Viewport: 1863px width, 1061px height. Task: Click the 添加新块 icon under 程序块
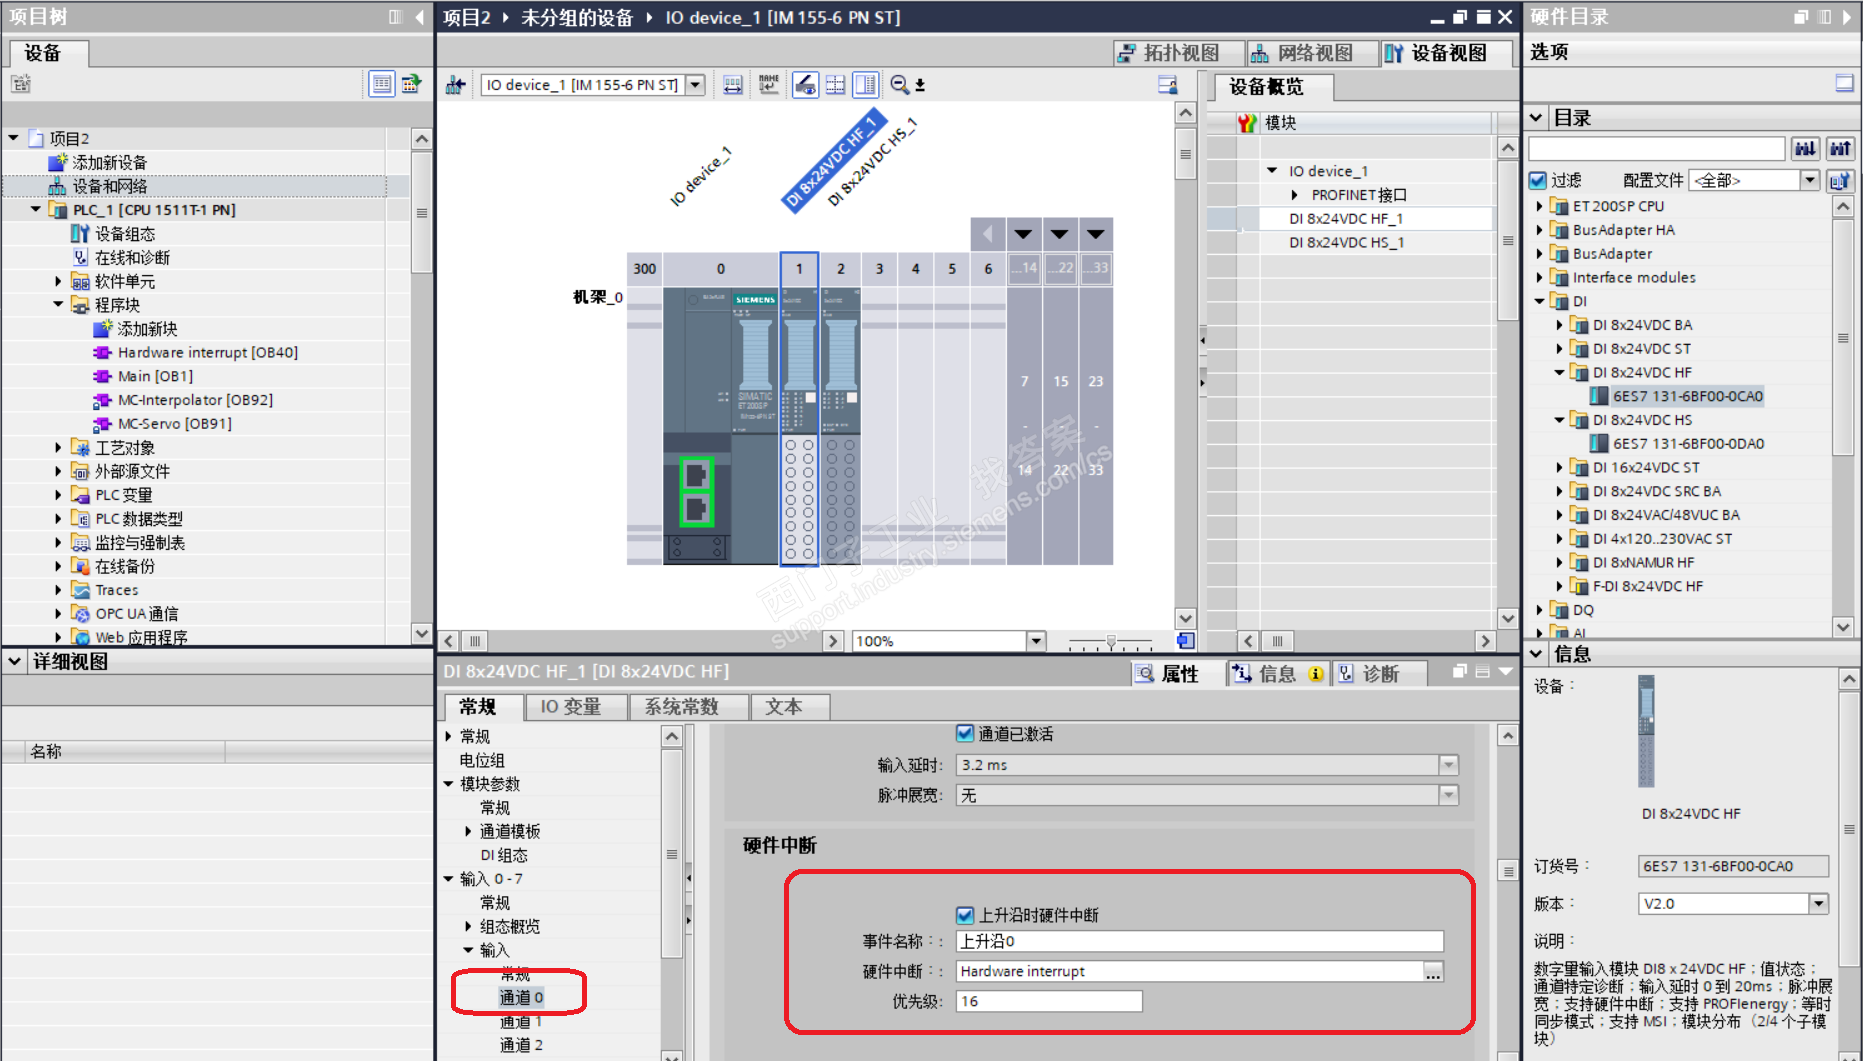[102, 329]
